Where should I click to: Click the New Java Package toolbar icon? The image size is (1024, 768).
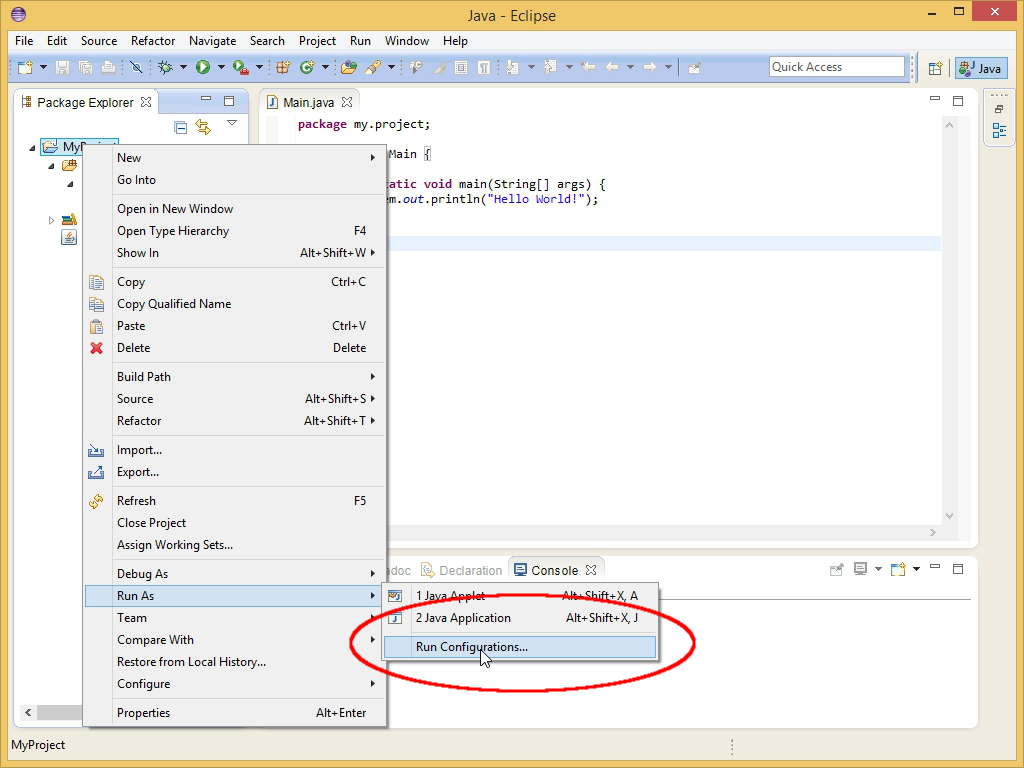[x=283, y=67]
